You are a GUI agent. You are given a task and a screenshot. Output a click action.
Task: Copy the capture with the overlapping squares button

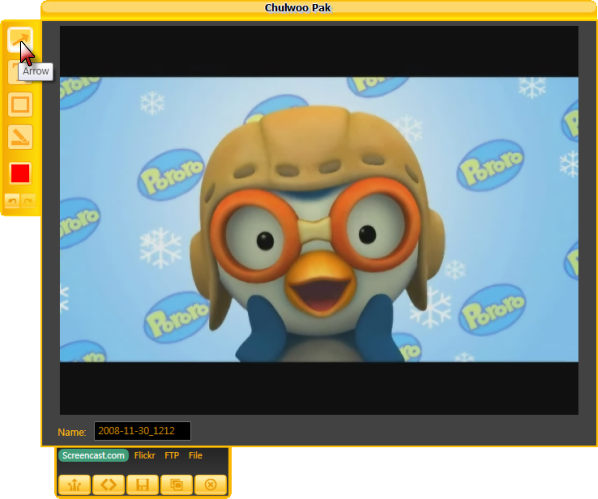click(x=176, y=485)
